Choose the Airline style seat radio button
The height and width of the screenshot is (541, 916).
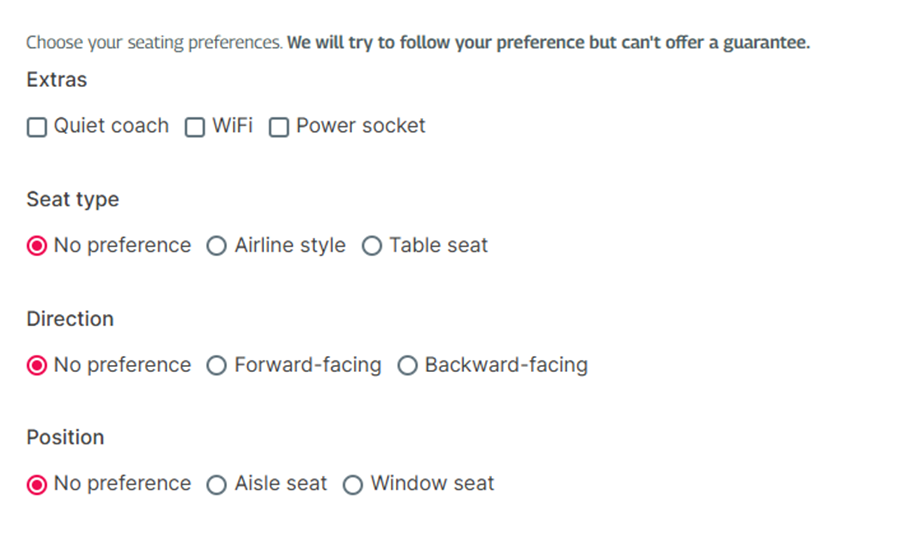tap(217, 246)
